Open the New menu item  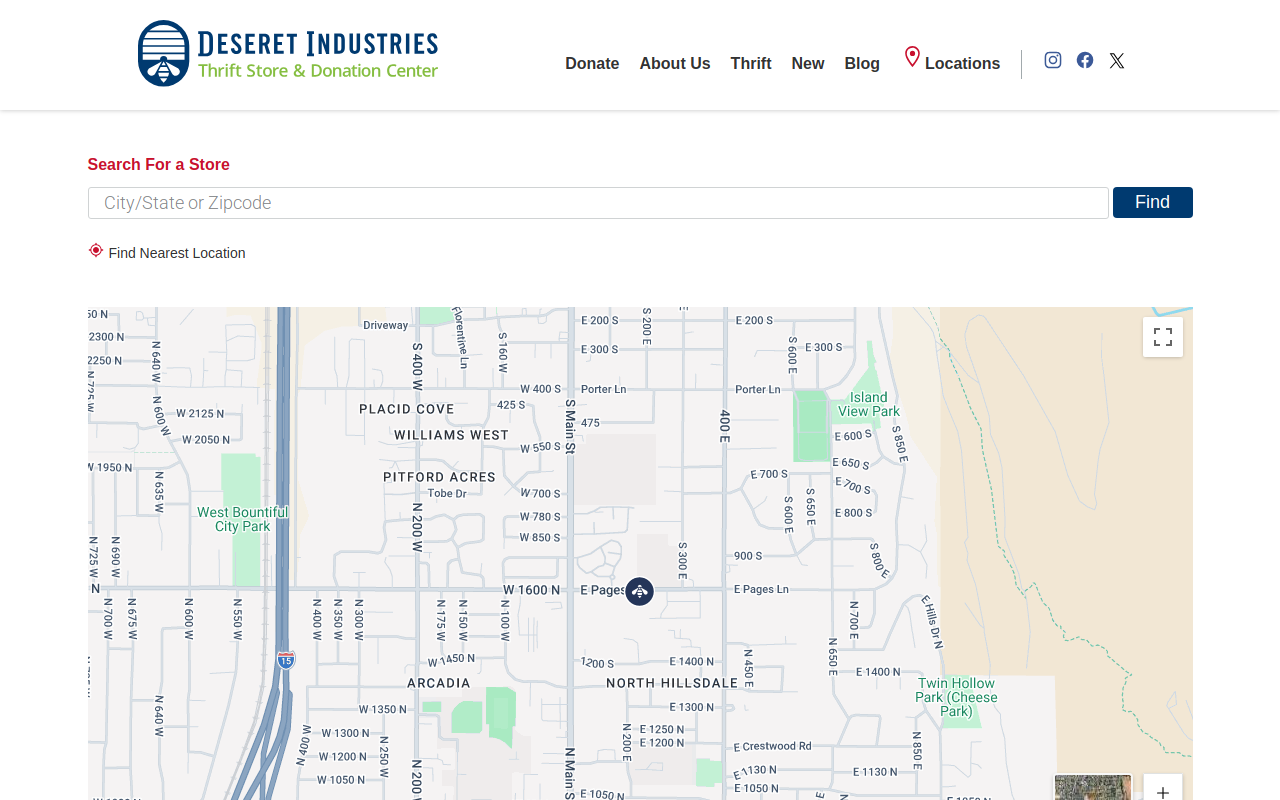tap(808, 64)
